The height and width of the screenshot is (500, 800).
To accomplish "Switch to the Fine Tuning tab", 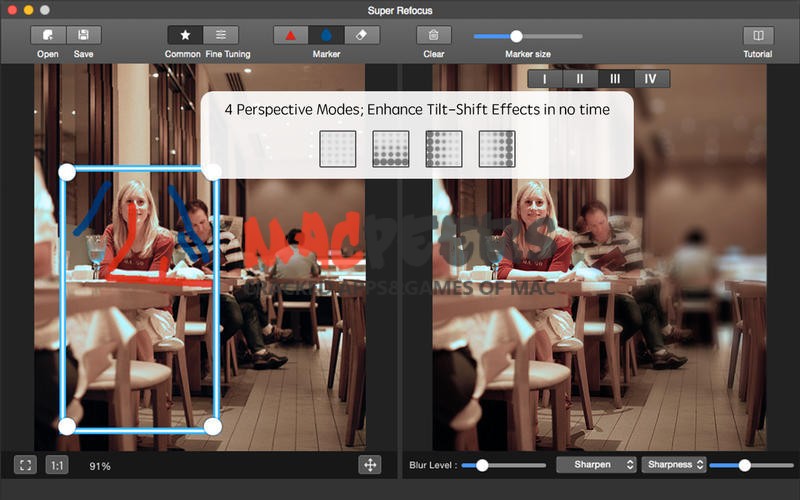I will pos(221,35).
